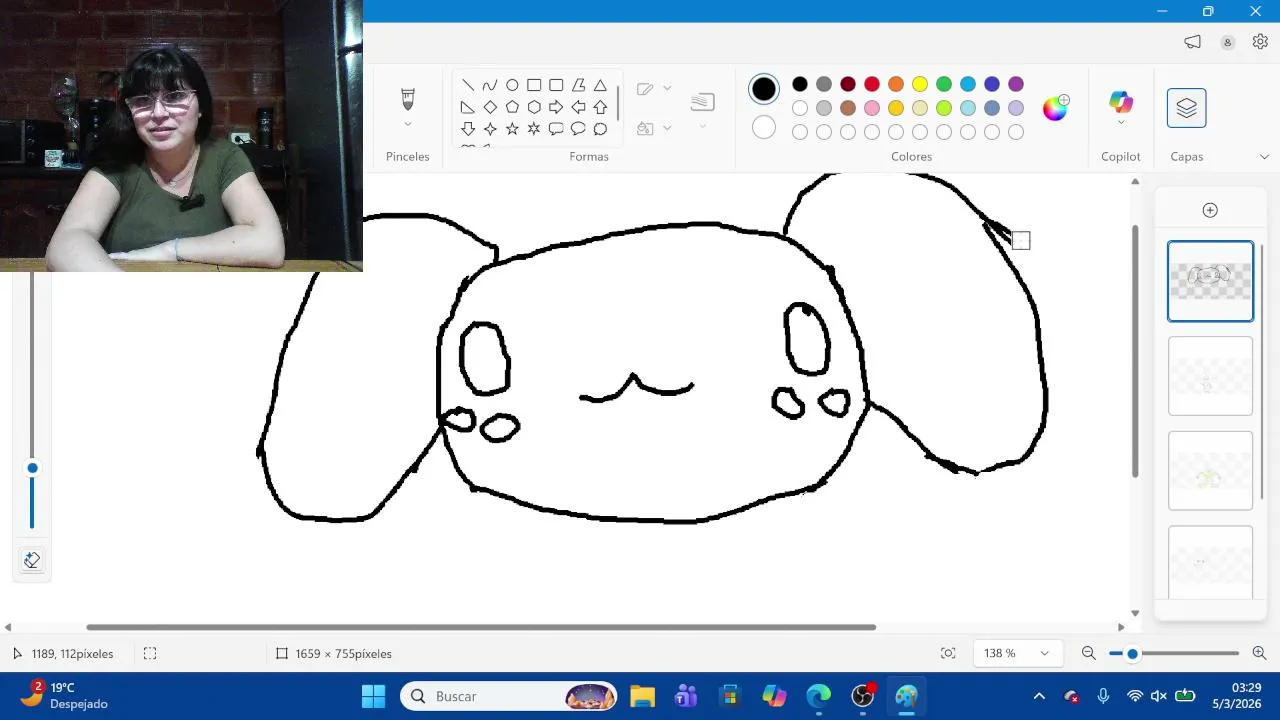Open the Windows Start menu

click(x=373, y=696)
